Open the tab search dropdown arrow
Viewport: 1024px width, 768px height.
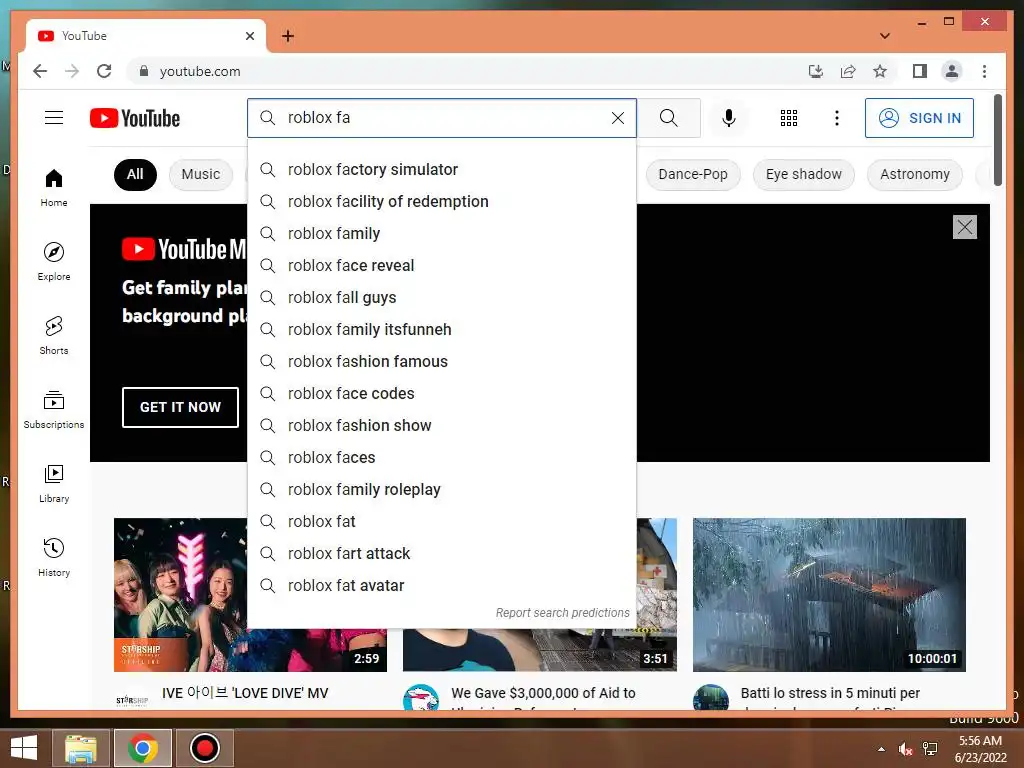(885, 36)
